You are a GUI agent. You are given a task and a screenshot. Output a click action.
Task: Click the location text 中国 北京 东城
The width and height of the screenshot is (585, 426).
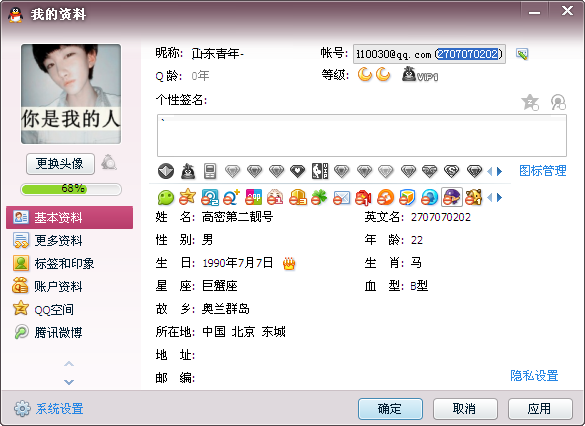coord(244,332)
